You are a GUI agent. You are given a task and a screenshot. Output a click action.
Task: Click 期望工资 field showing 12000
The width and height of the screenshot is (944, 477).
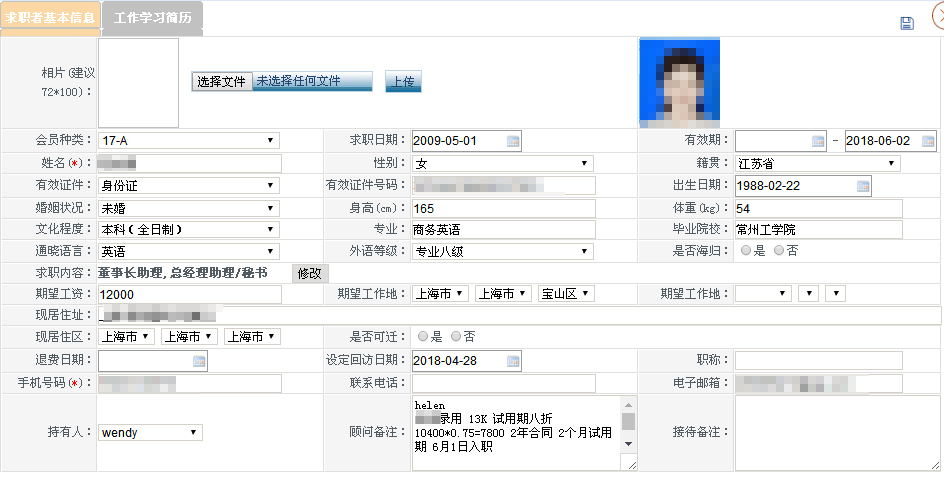(189, 294)
